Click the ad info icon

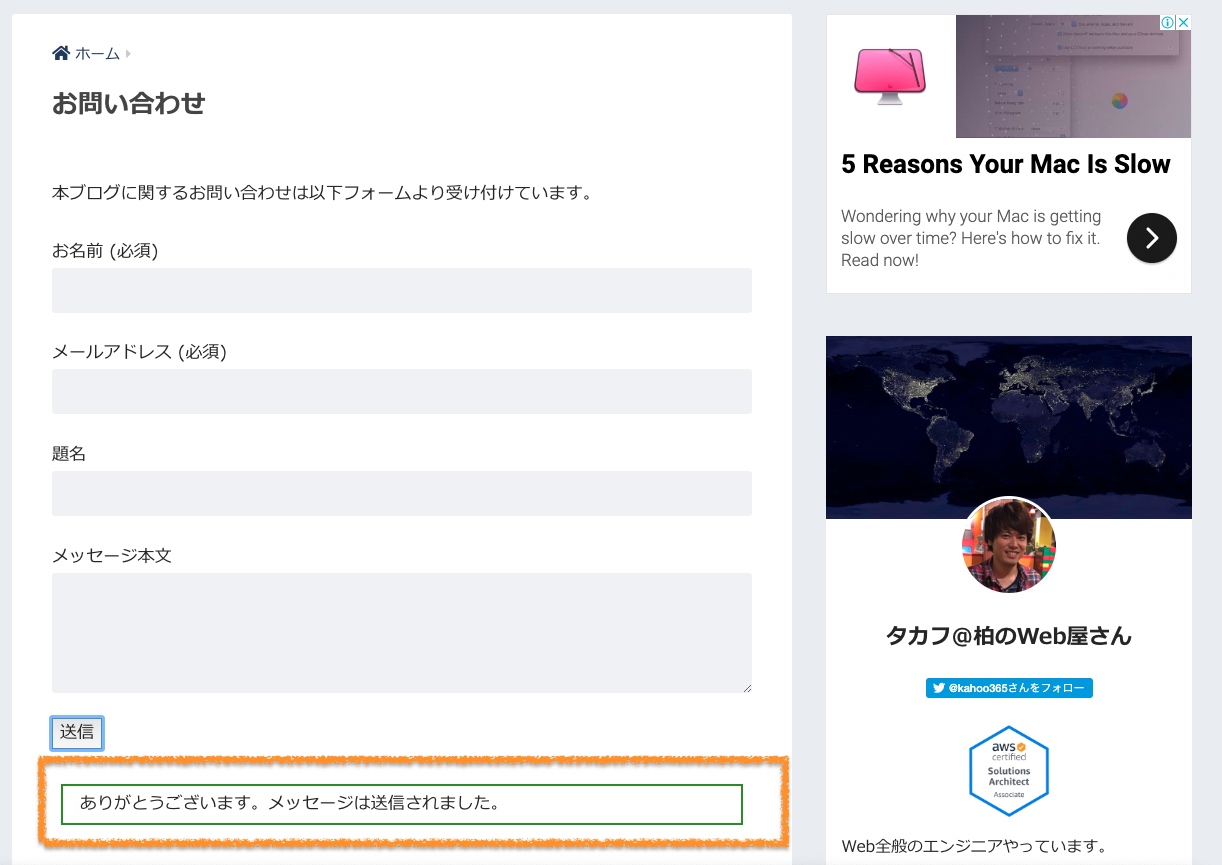coord(1167,22)
